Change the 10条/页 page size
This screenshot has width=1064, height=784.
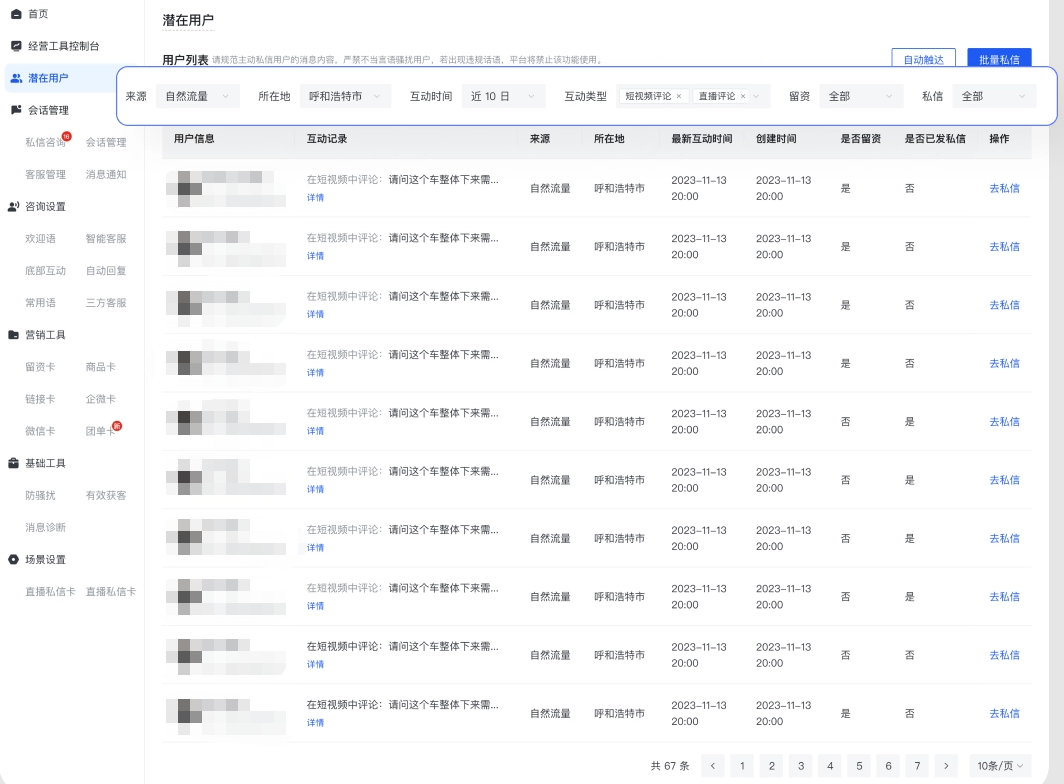point(1000,766)
